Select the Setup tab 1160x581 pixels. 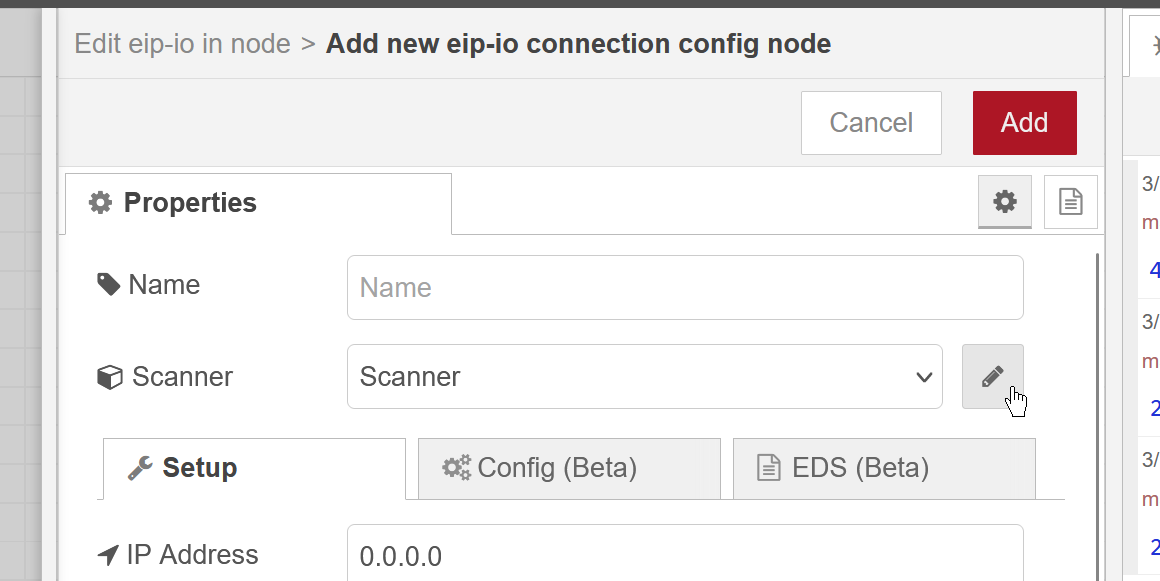[x=254, y=469]
